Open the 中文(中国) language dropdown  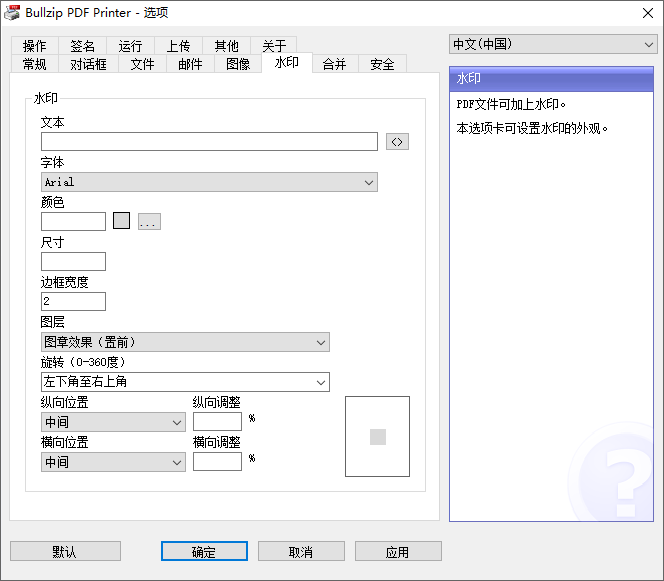click(x=553, y=44)
